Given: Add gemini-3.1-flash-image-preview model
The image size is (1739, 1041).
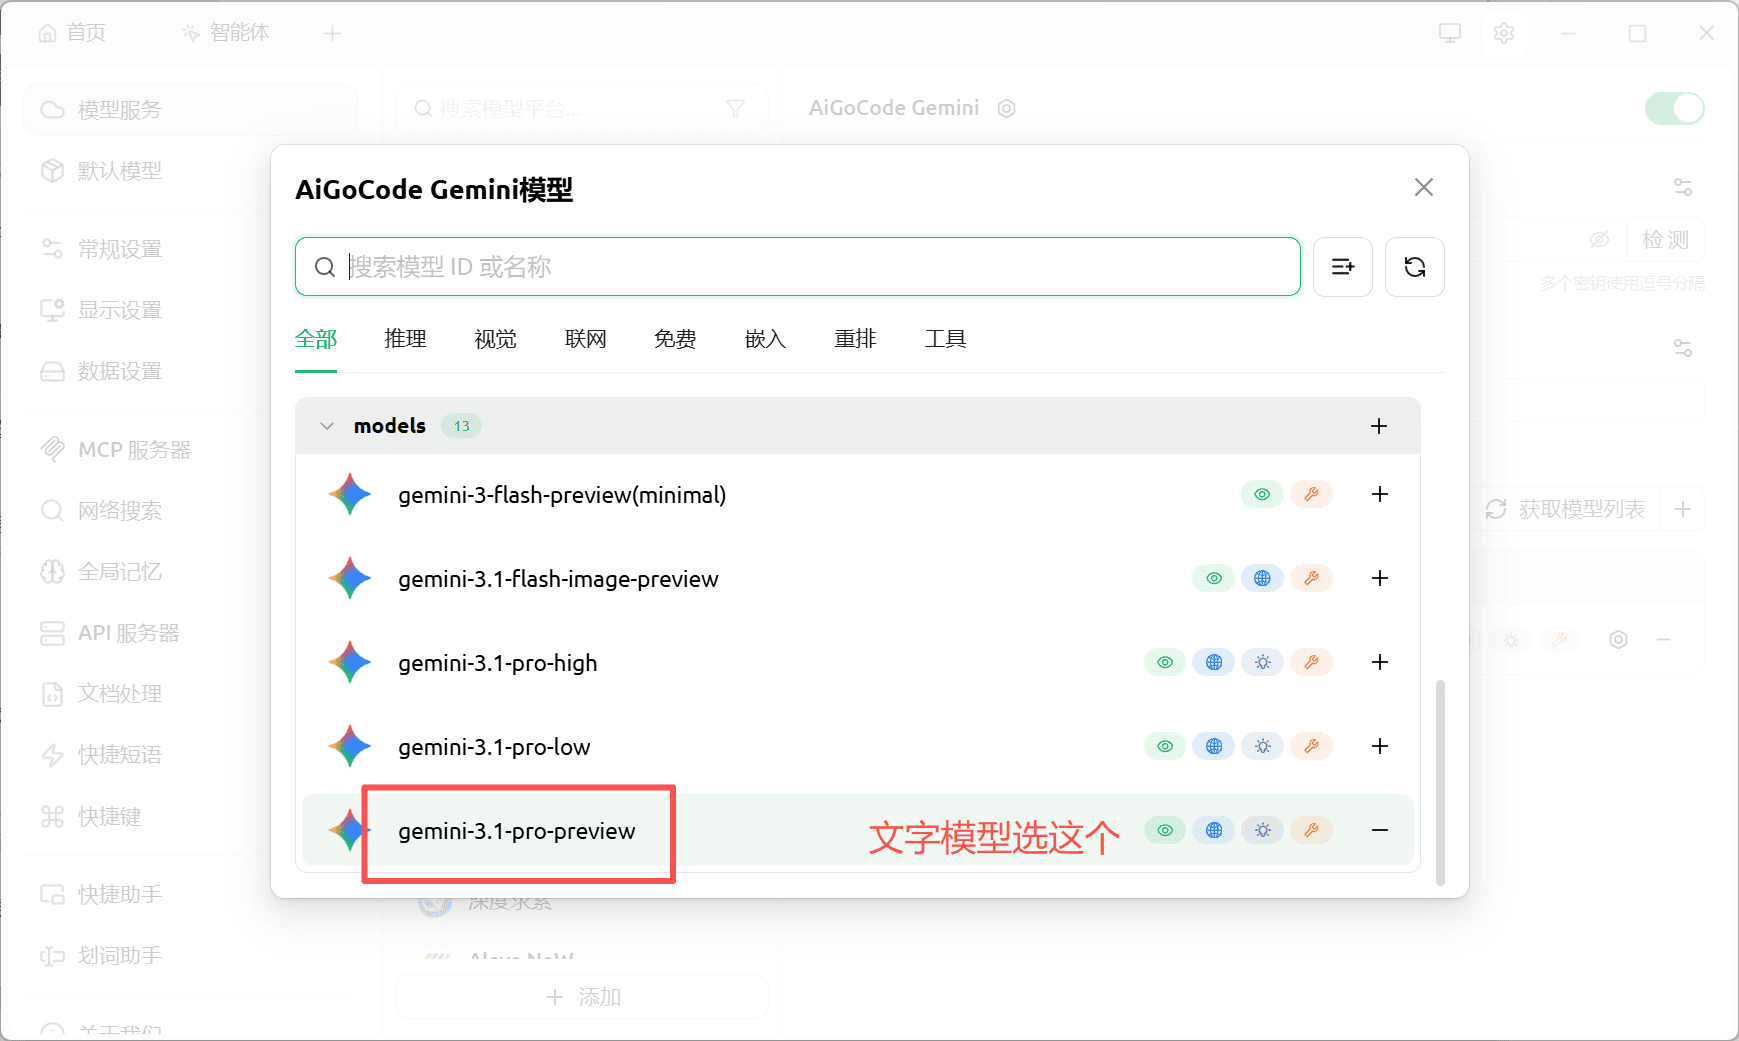Looking at the screenshot, I should coord(1380,578).
